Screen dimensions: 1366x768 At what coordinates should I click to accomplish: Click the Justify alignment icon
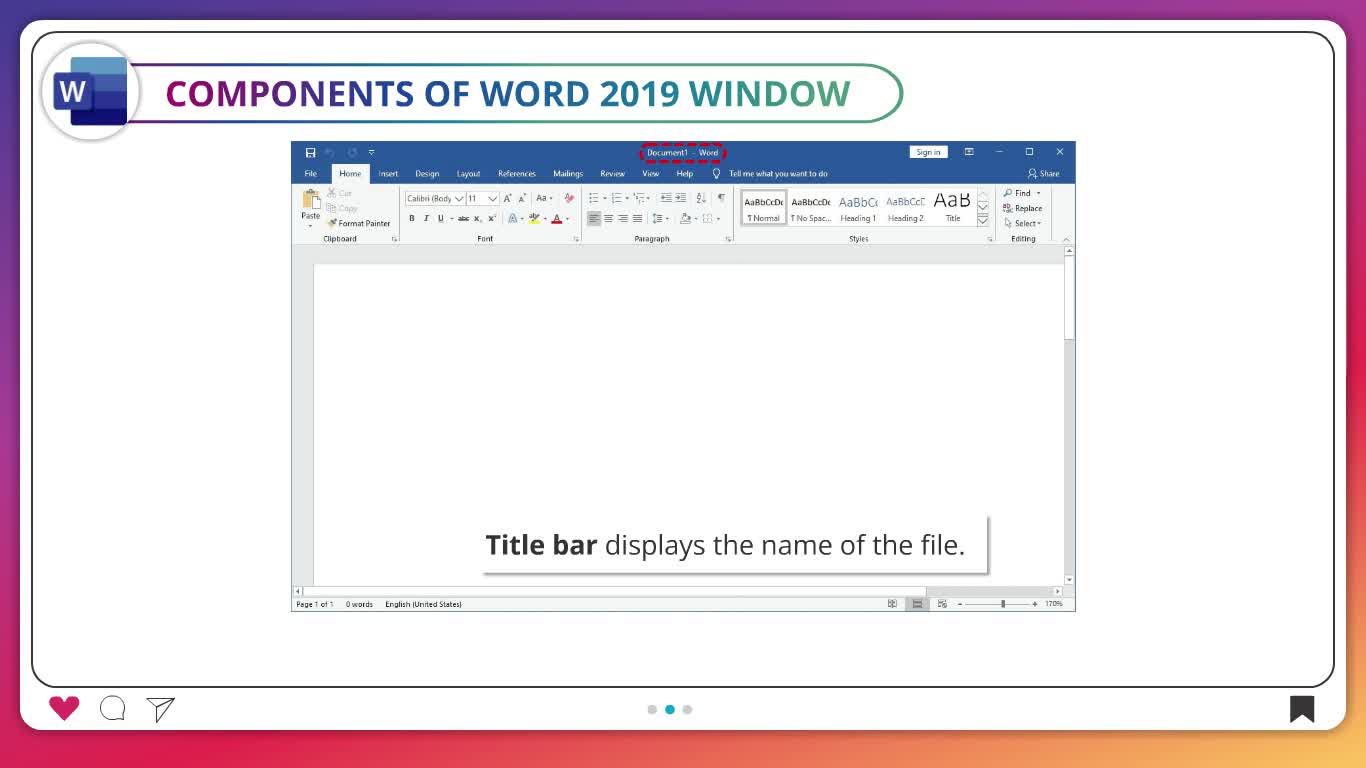[637, 218]
